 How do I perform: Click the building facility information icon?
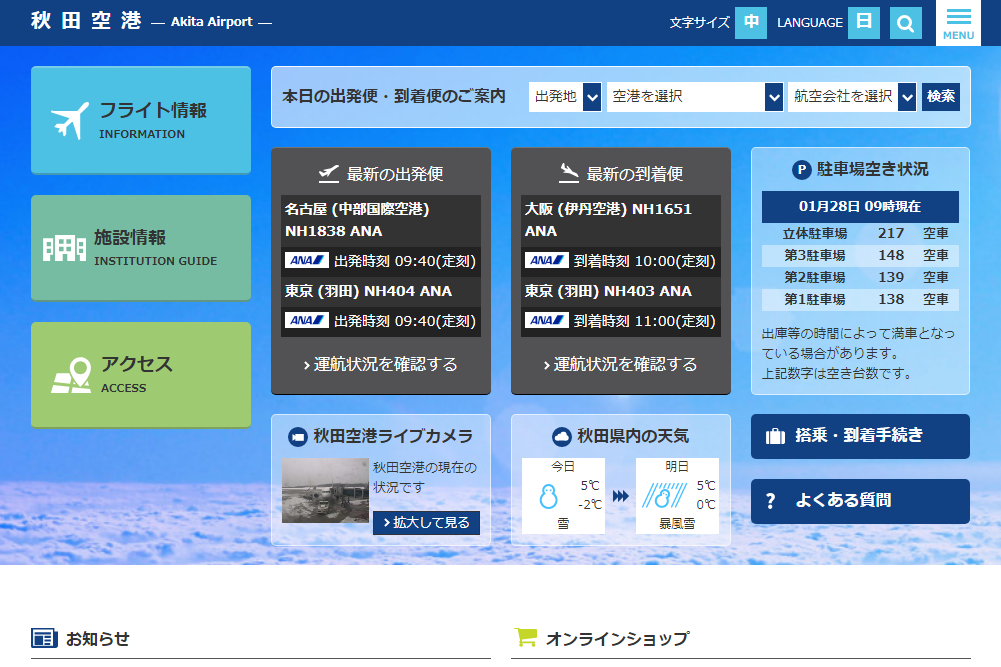point(65,248)
